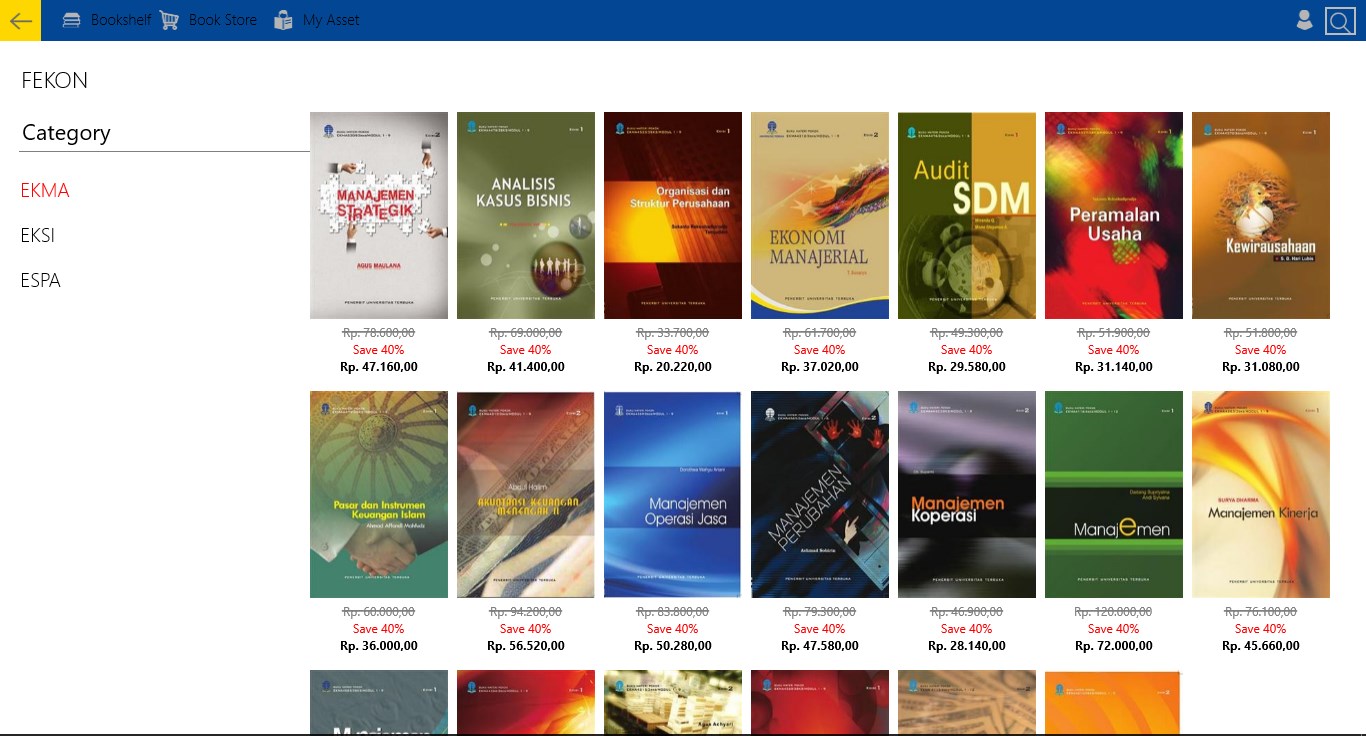Open Manajemen Kinerja book cover
This screenshot has width=1366, height=736.
coord(1261,494)
